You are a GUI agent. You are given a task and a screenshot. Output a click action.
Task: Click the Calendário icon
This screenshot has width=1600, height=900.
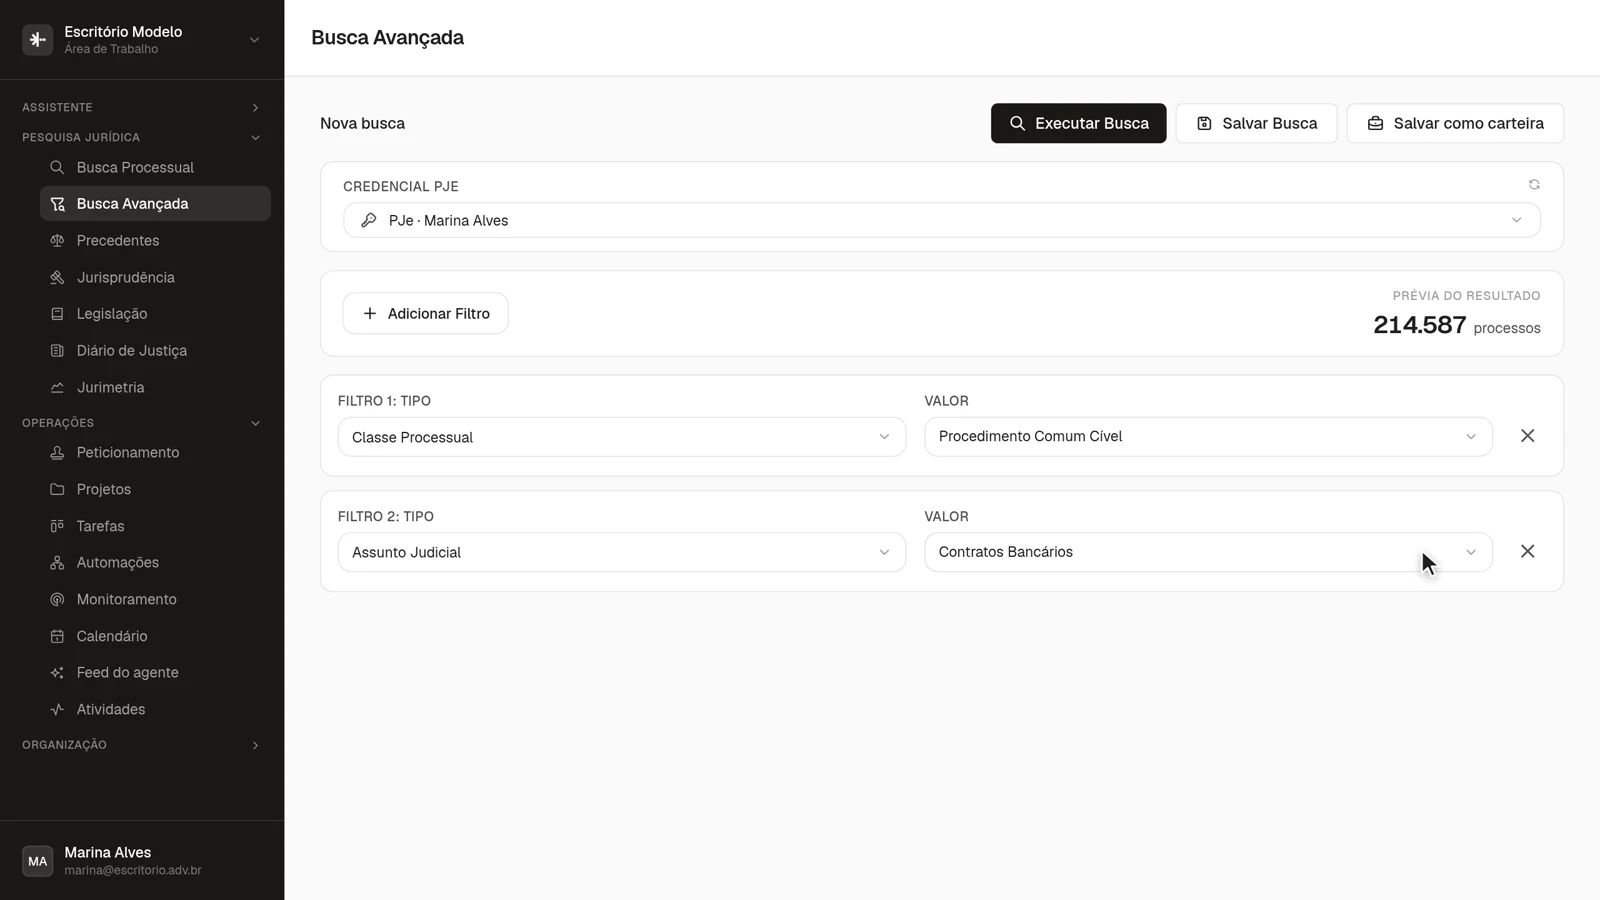point(57,636)
